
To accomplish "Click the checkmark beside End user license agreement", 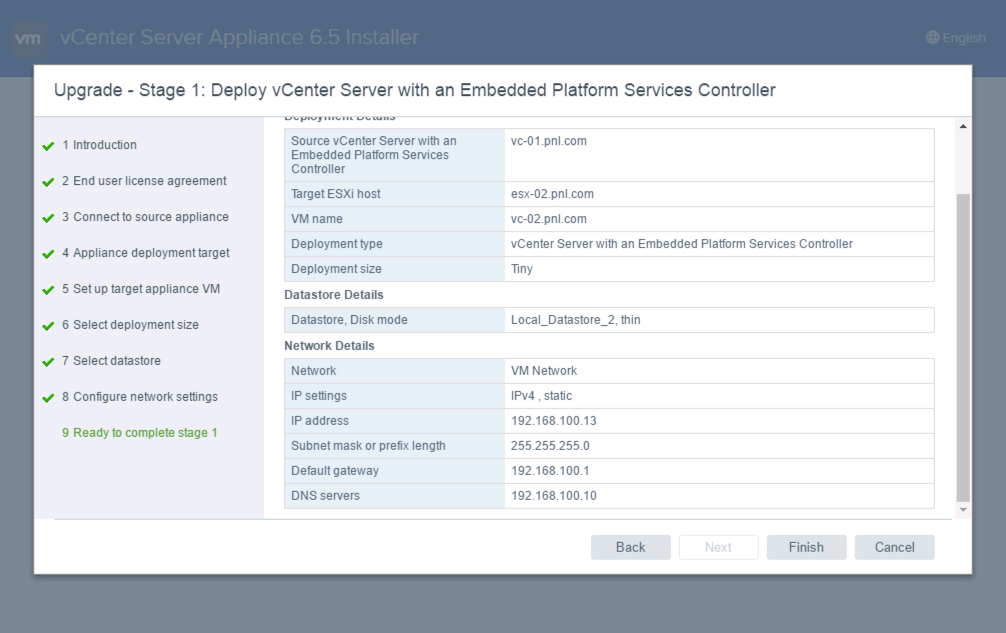I will (48, 182).
